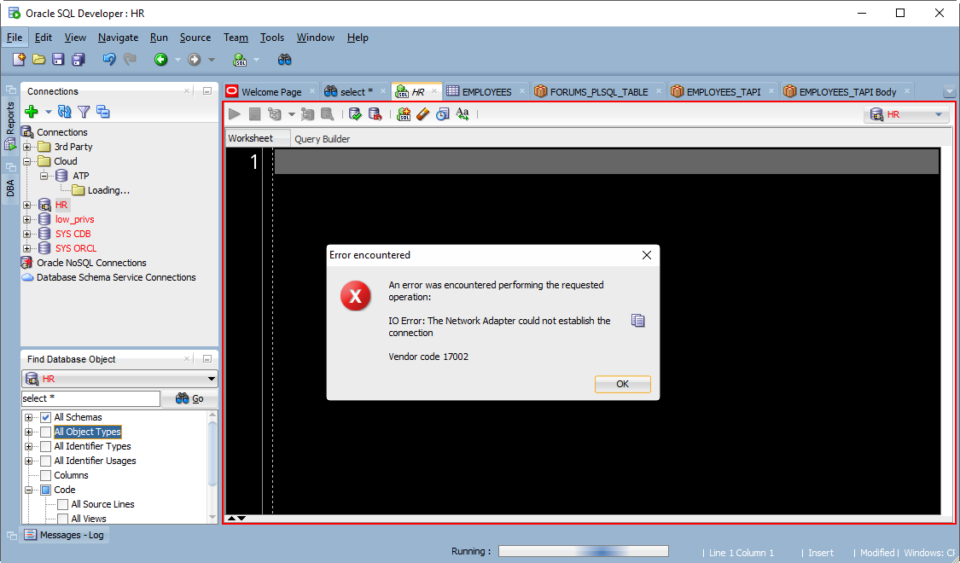Click the copy error message icon
Viewport: 960px width, 563px height.
[x=638, y=321]
